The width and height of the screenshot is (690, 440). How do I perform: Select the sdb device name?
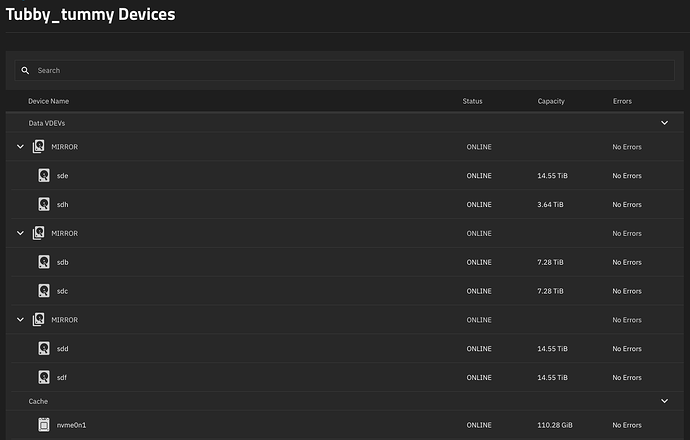coord(62,262)
